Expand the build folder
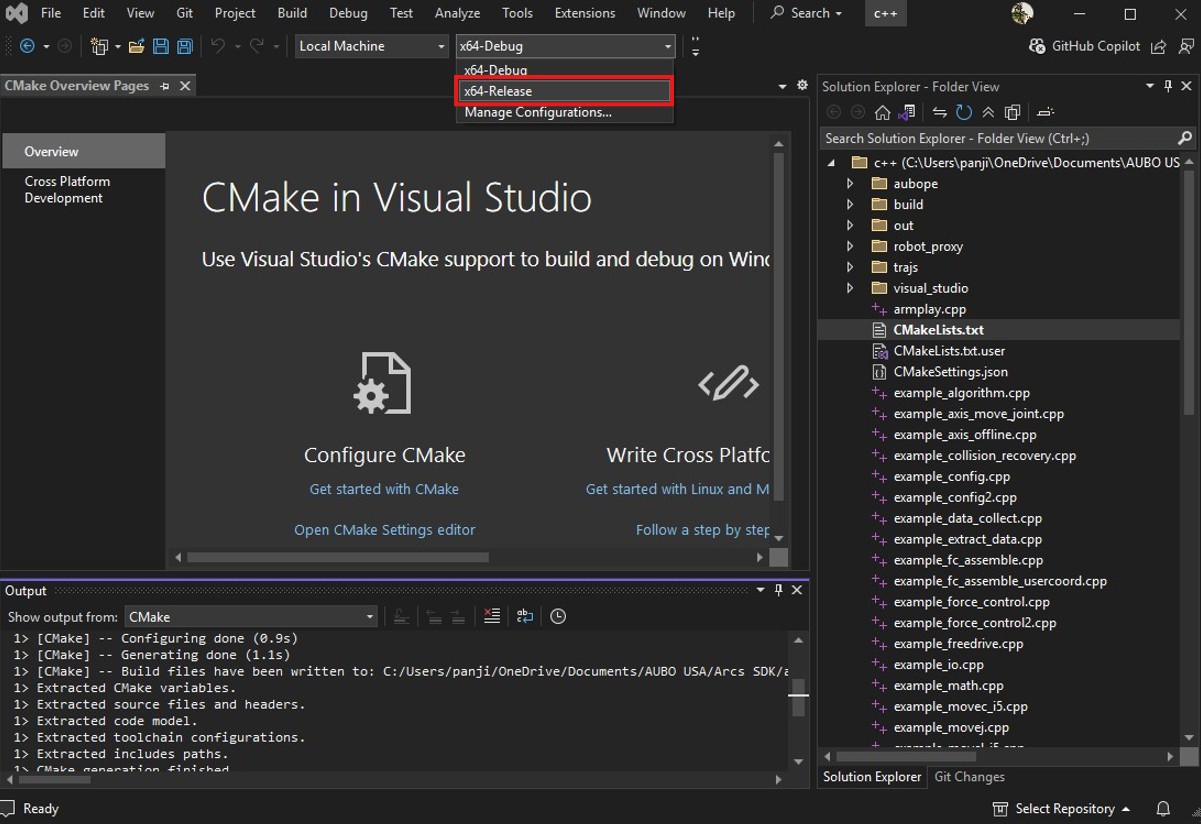 tap(850, 205)
